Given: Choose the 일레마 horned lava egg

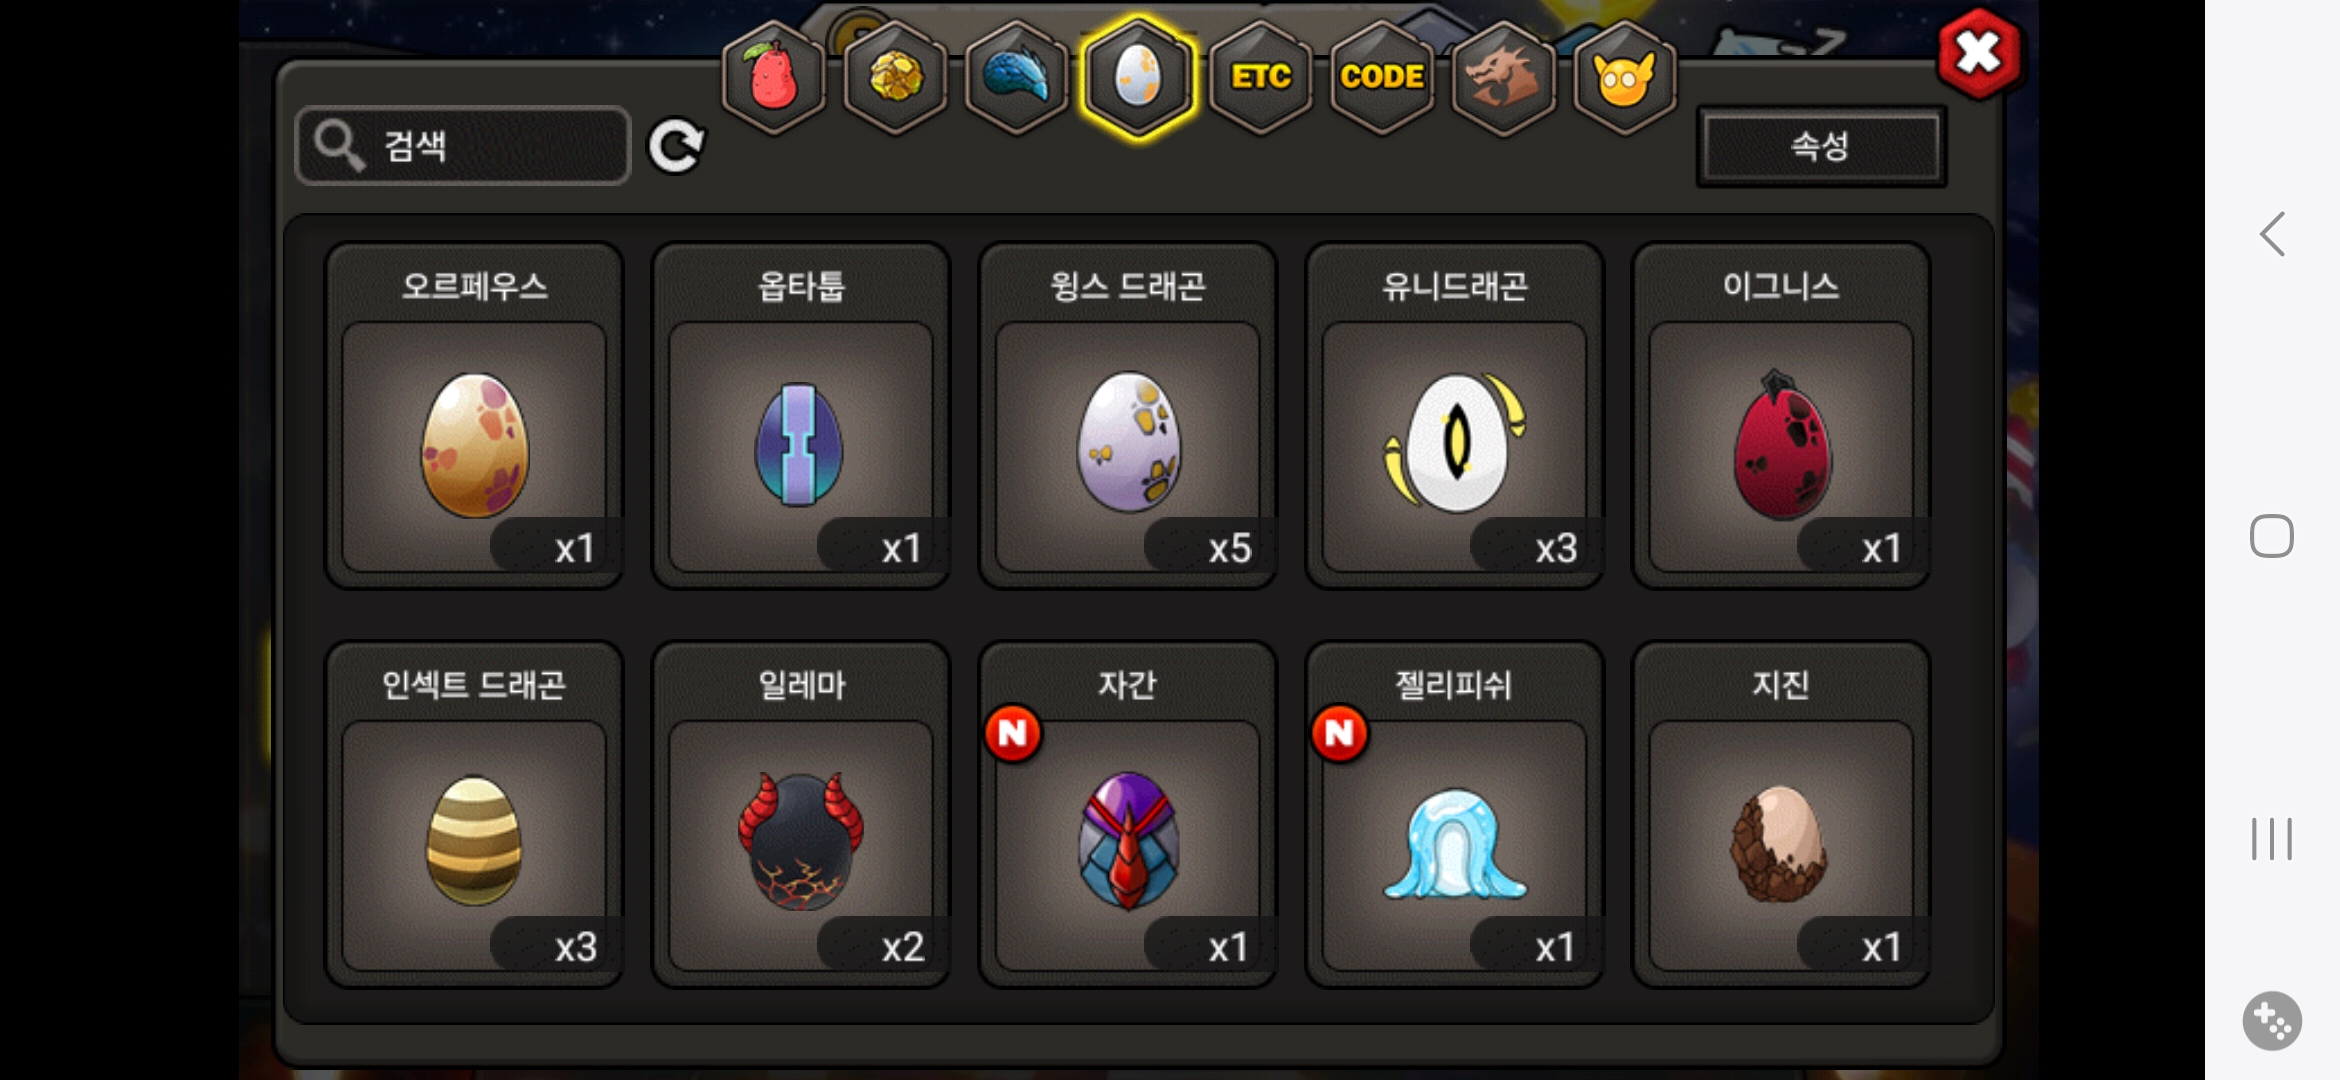Looking at the screenshot, I should (x=800, y=814).
